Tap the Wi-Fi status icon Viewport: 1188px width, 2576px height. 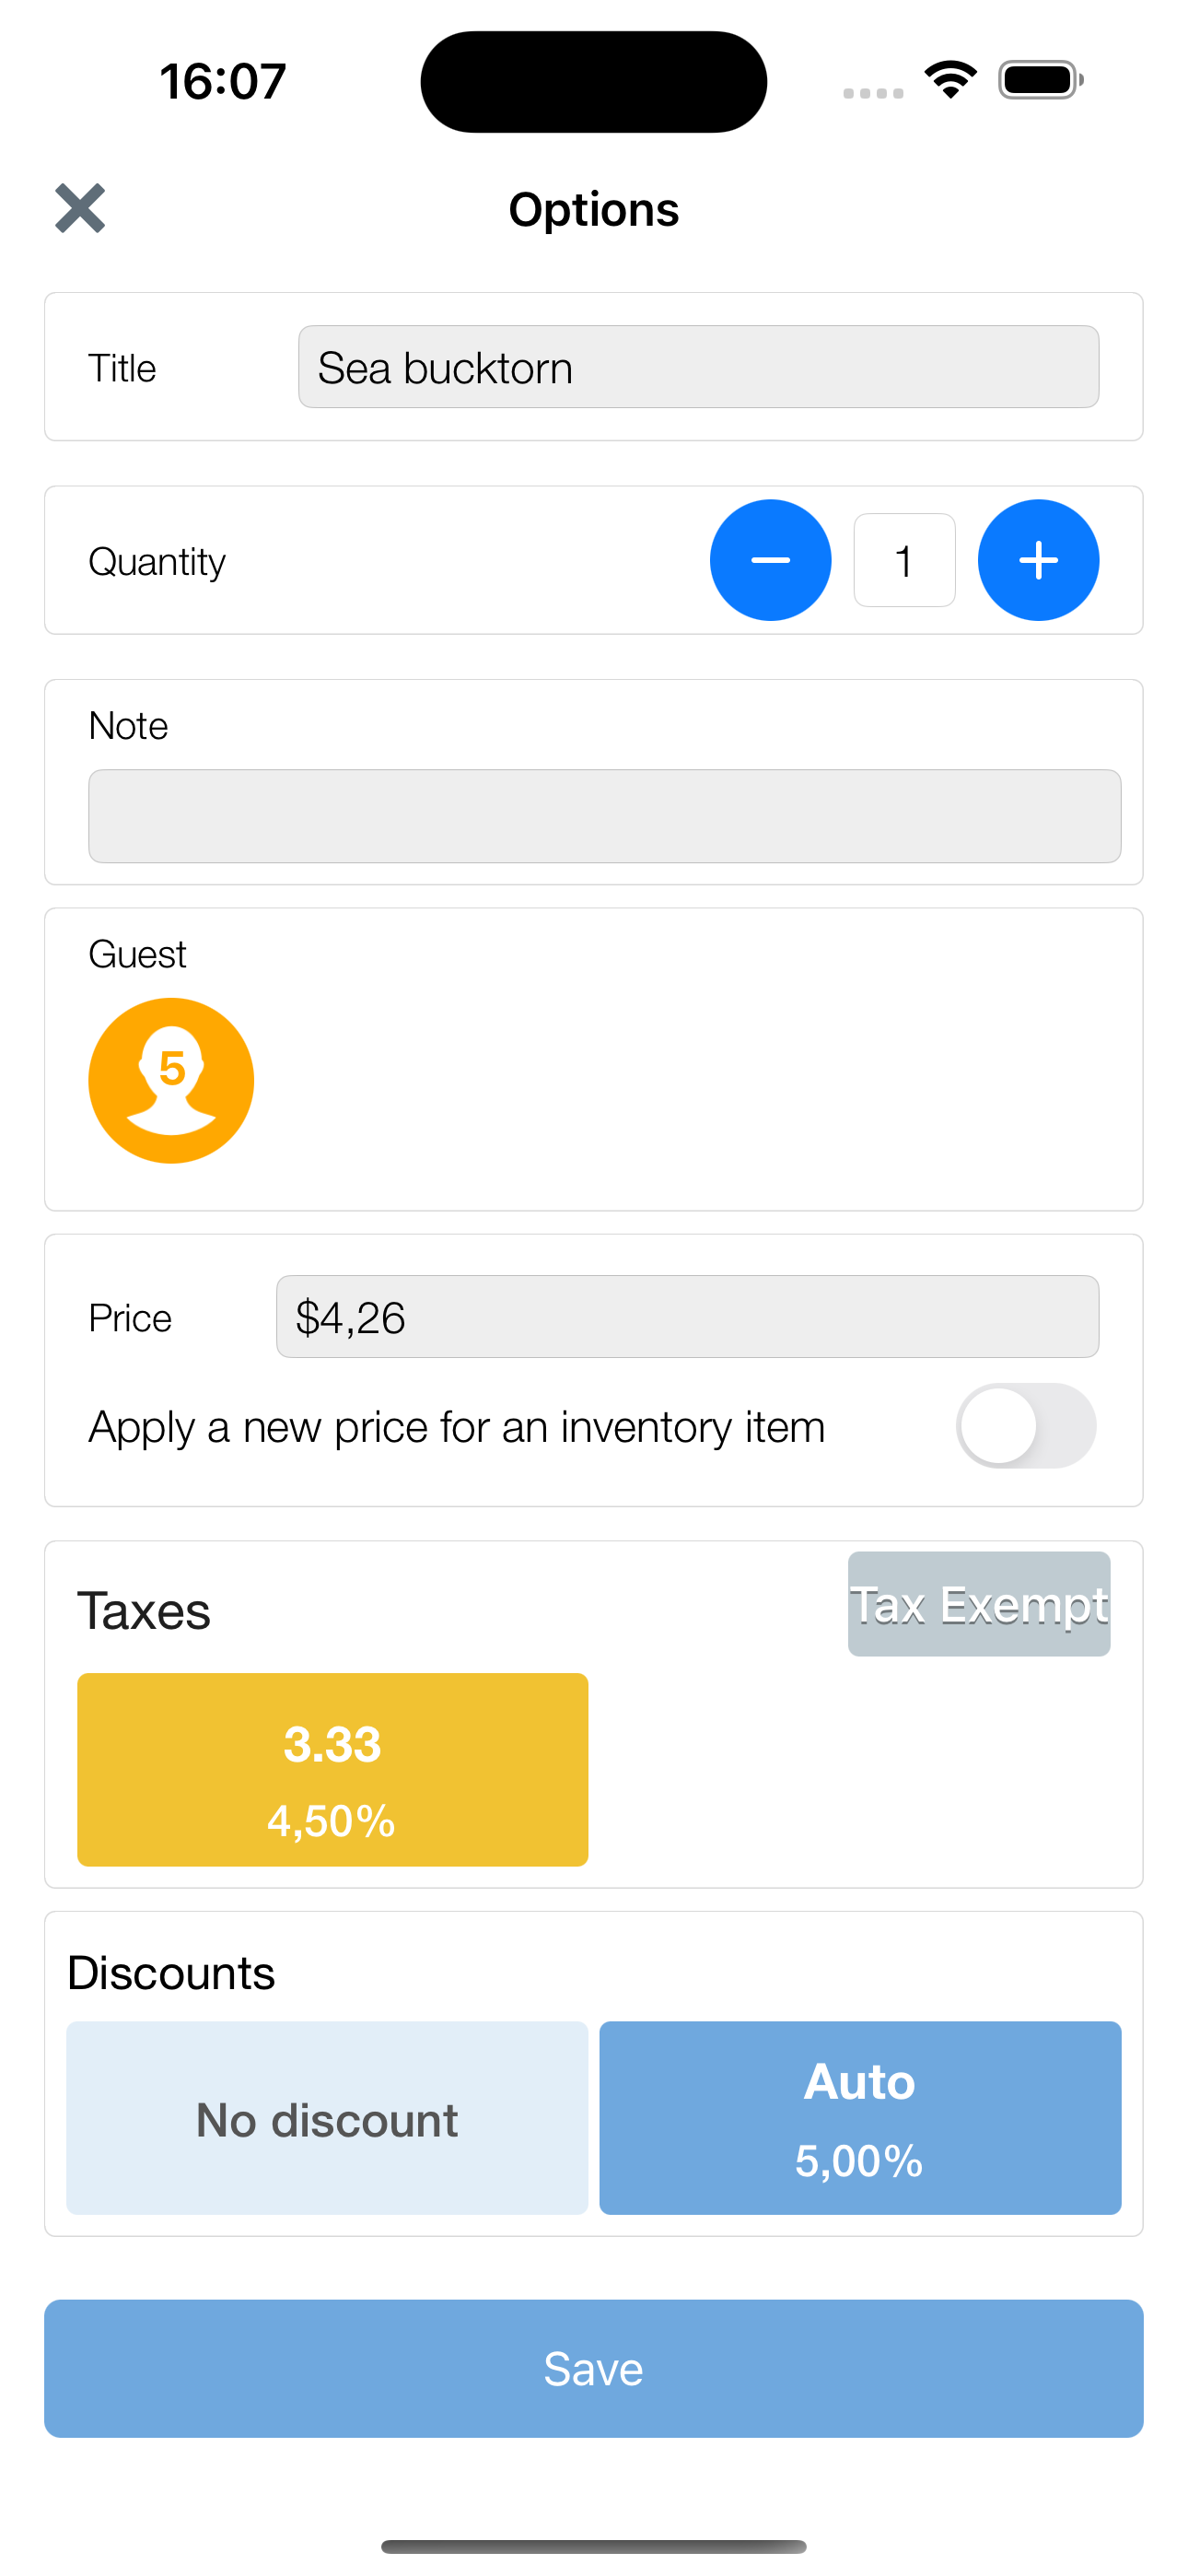950,80
